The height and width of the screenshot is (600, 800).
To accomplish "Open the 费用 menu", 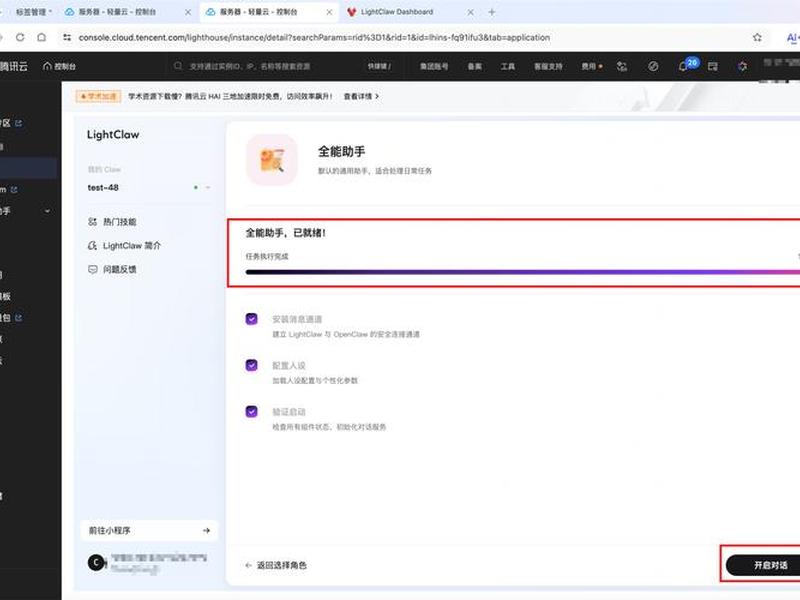I will (x=591, y=66).
